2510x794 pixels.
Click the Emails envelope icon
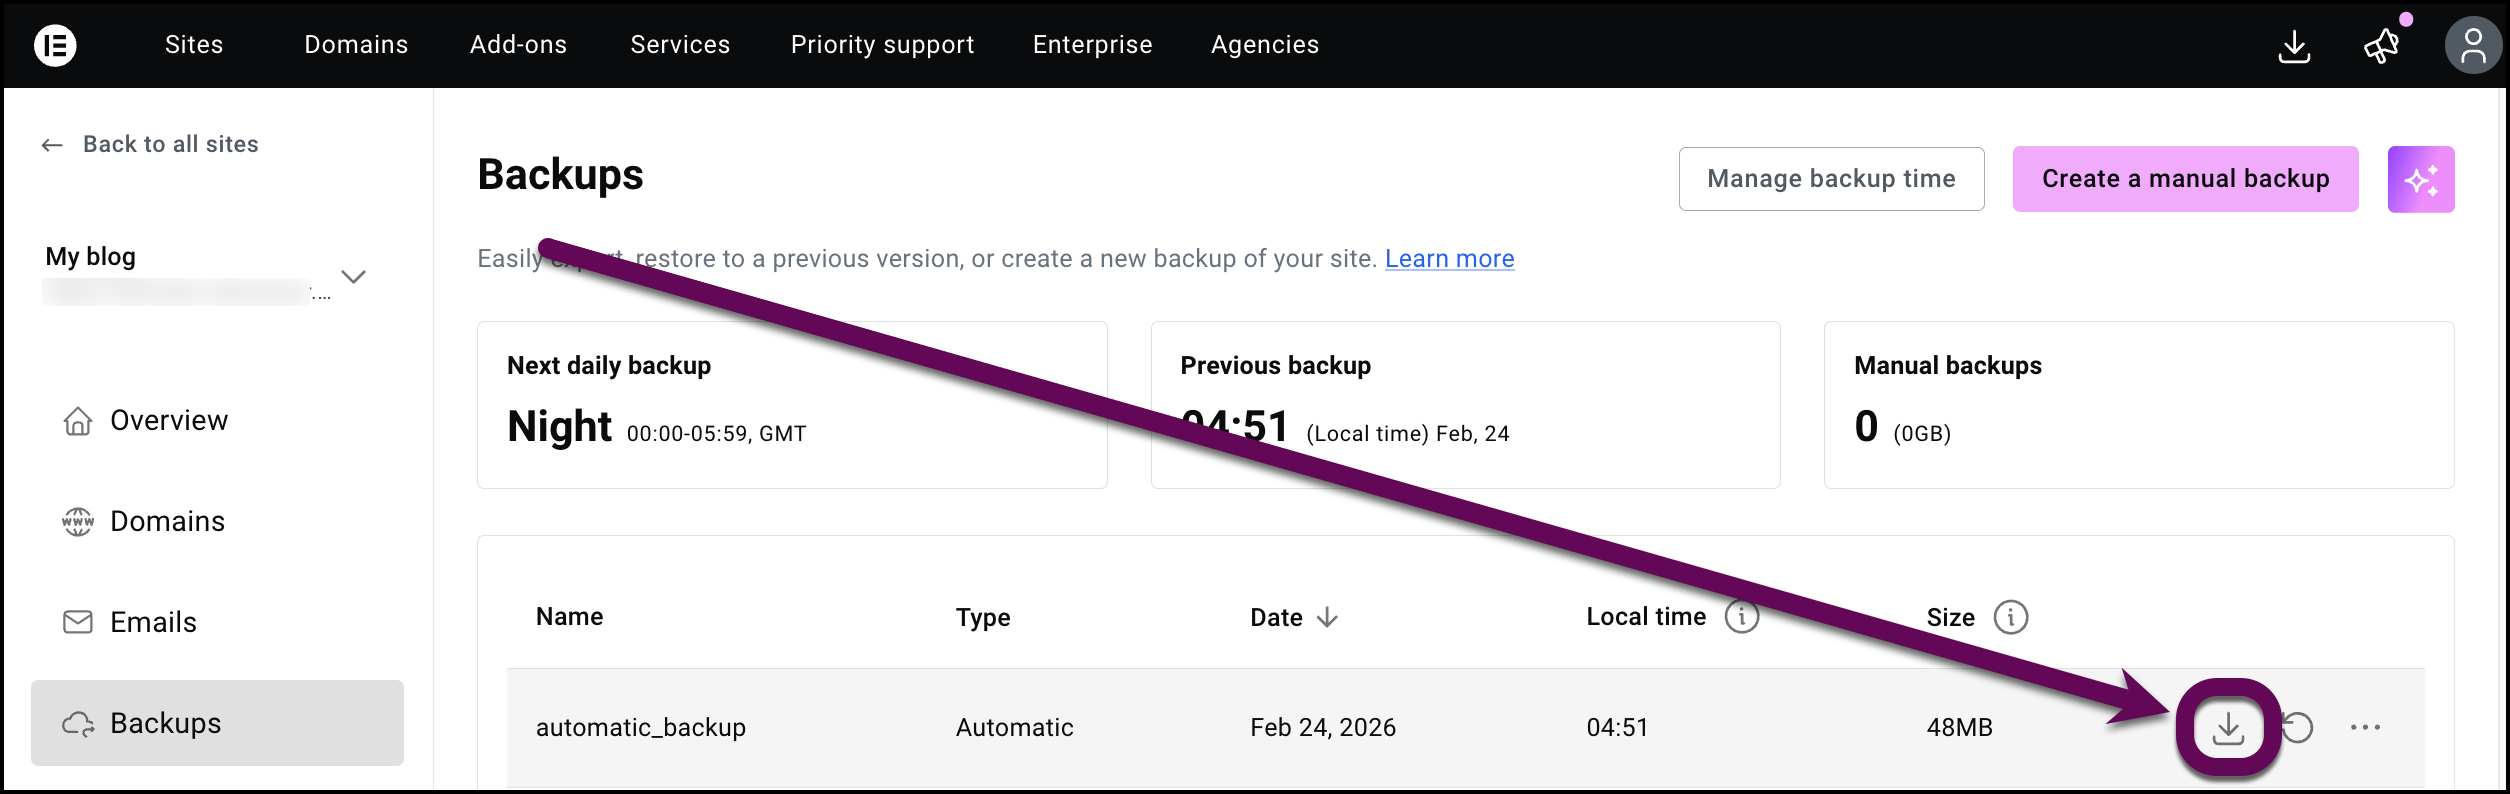click(78, 622)
